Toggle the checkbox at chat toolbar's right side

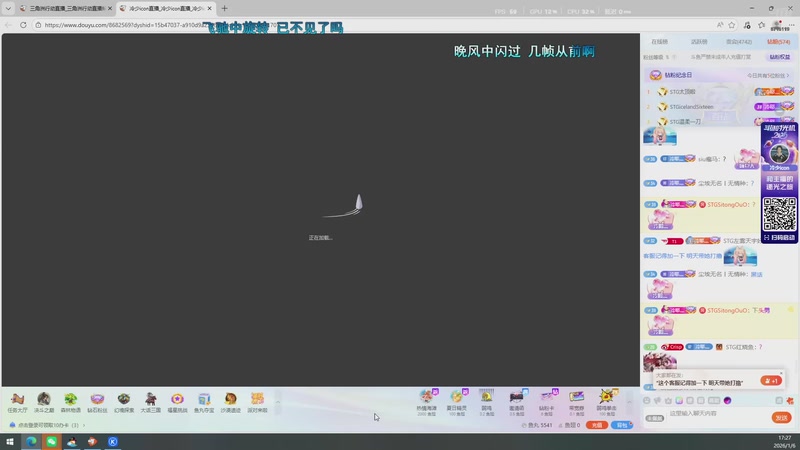pos(779,401)
